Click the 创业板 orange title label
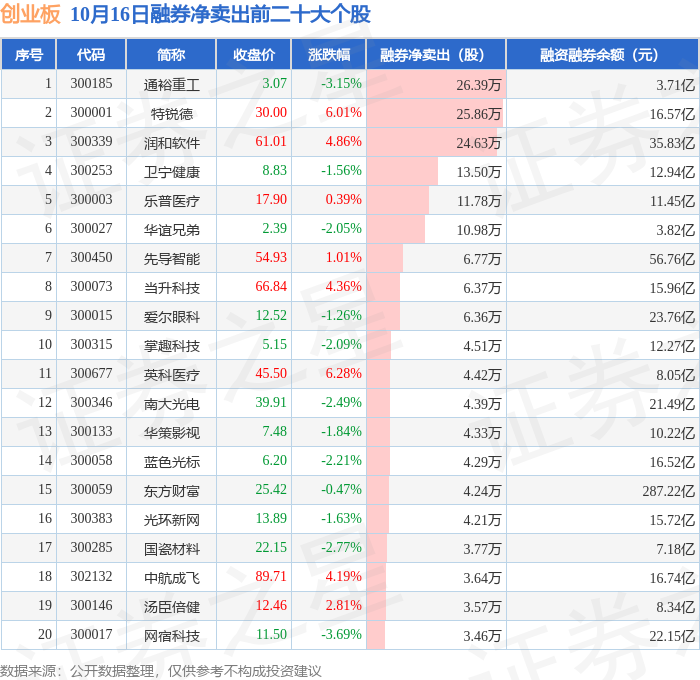The width and height of the screenshot is (700, 680). 30,14
